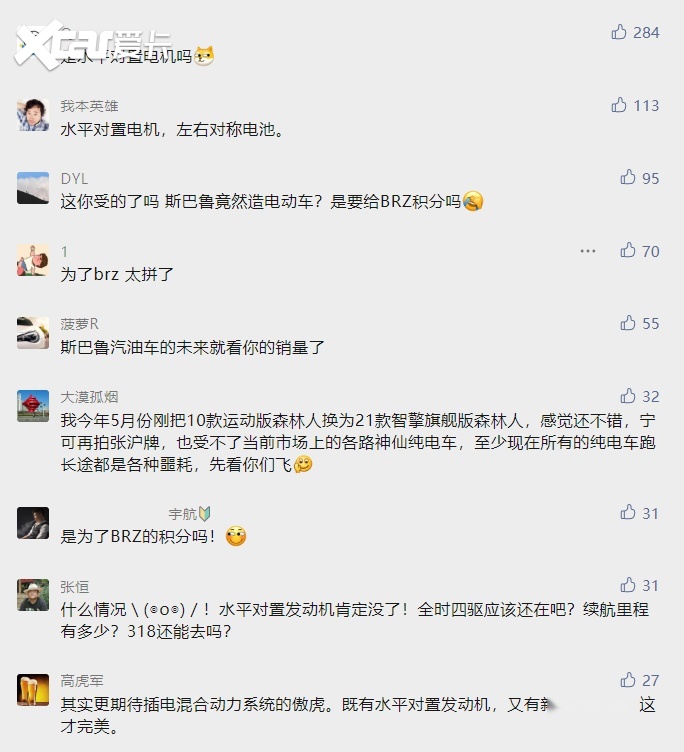This screenshot has width=684, height=752.
Task: Open 我本英雄's profile avatar
Action: (33, 114)
